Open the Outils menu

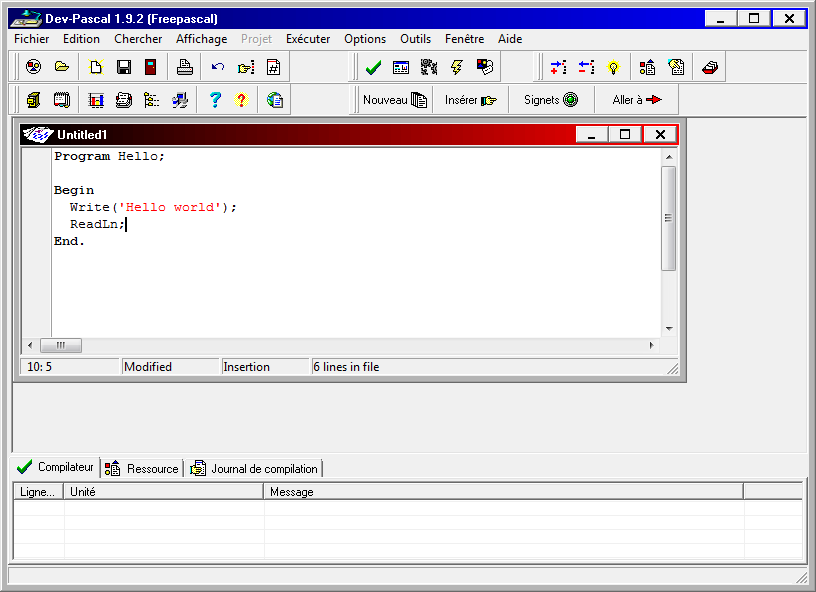point(415,39)
